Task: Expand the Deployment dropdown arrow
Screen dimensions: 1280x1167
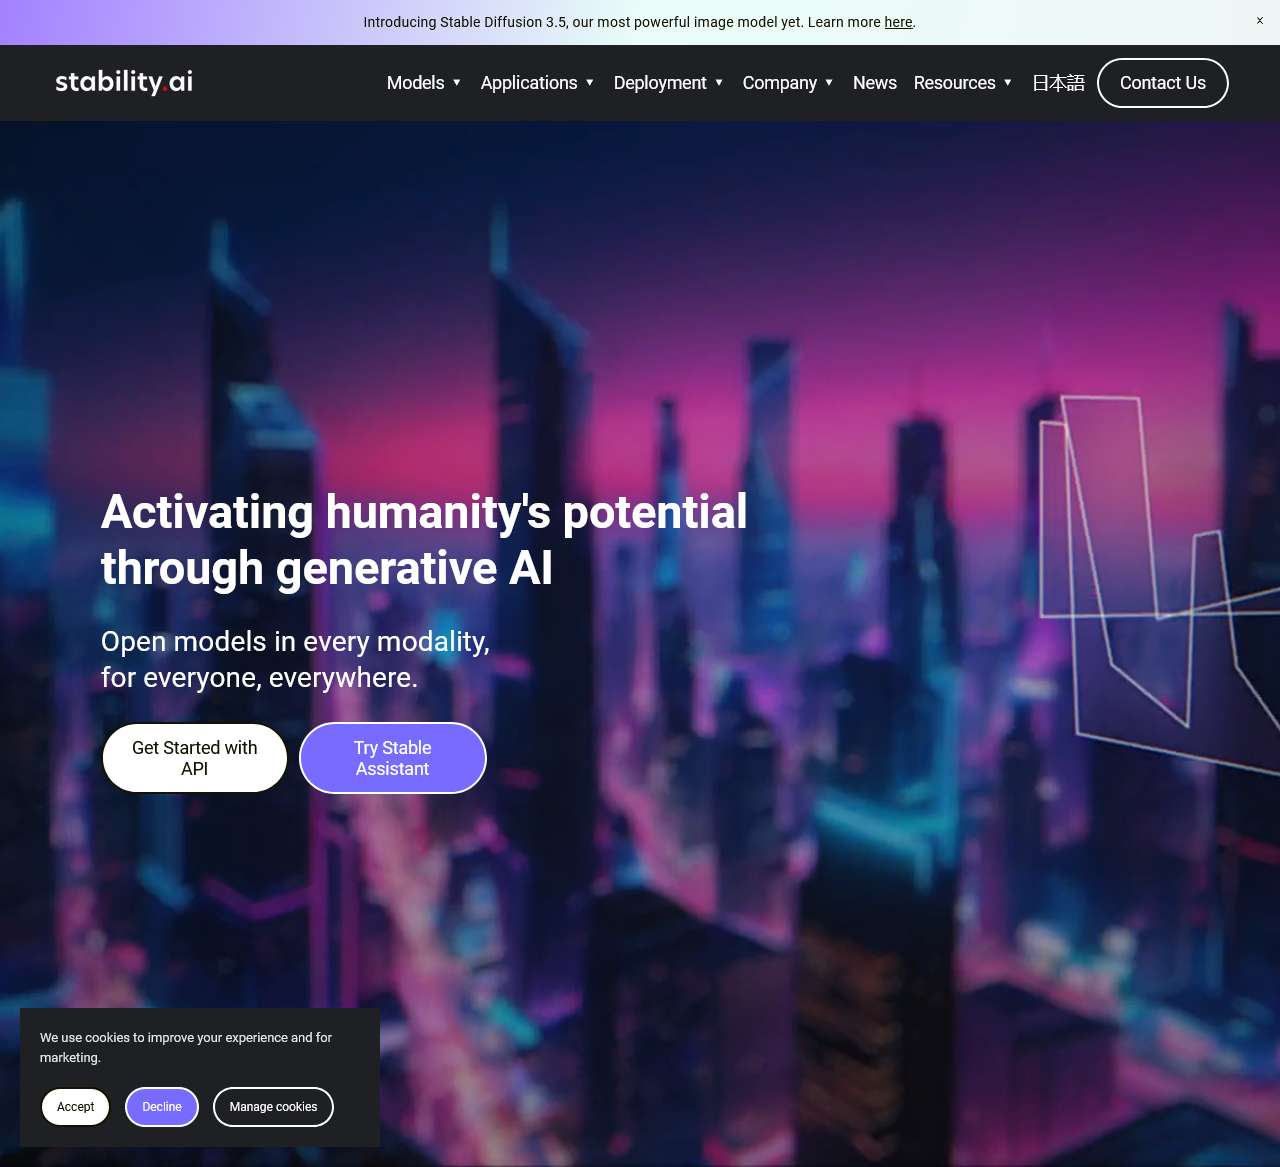Action: click(x=719, y=83)
